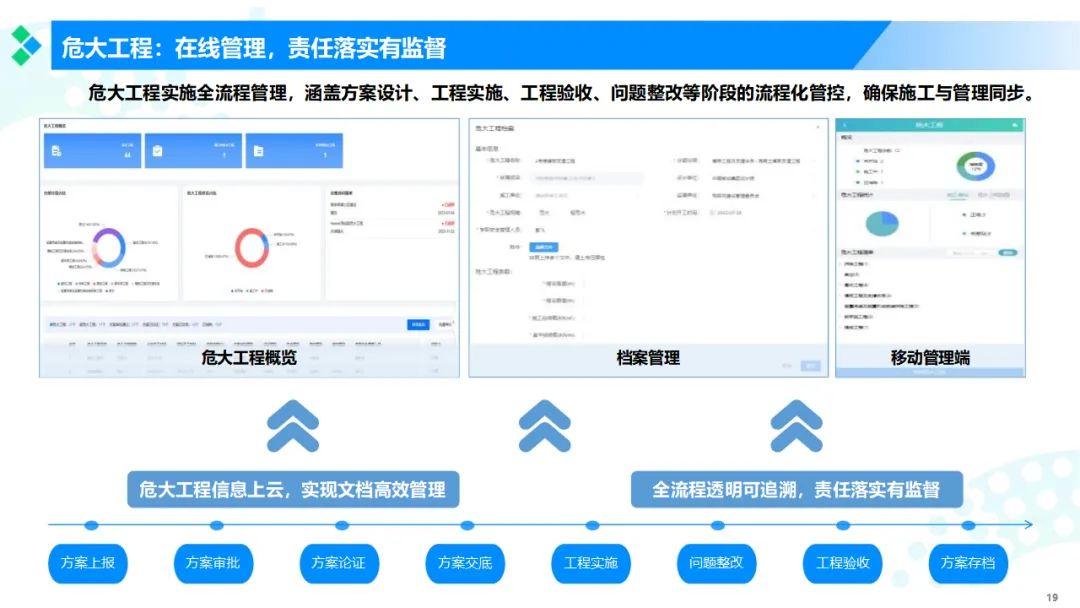Click the timeline dot above 方案交底
This screenshot has height=608, width=1080.
467,525
